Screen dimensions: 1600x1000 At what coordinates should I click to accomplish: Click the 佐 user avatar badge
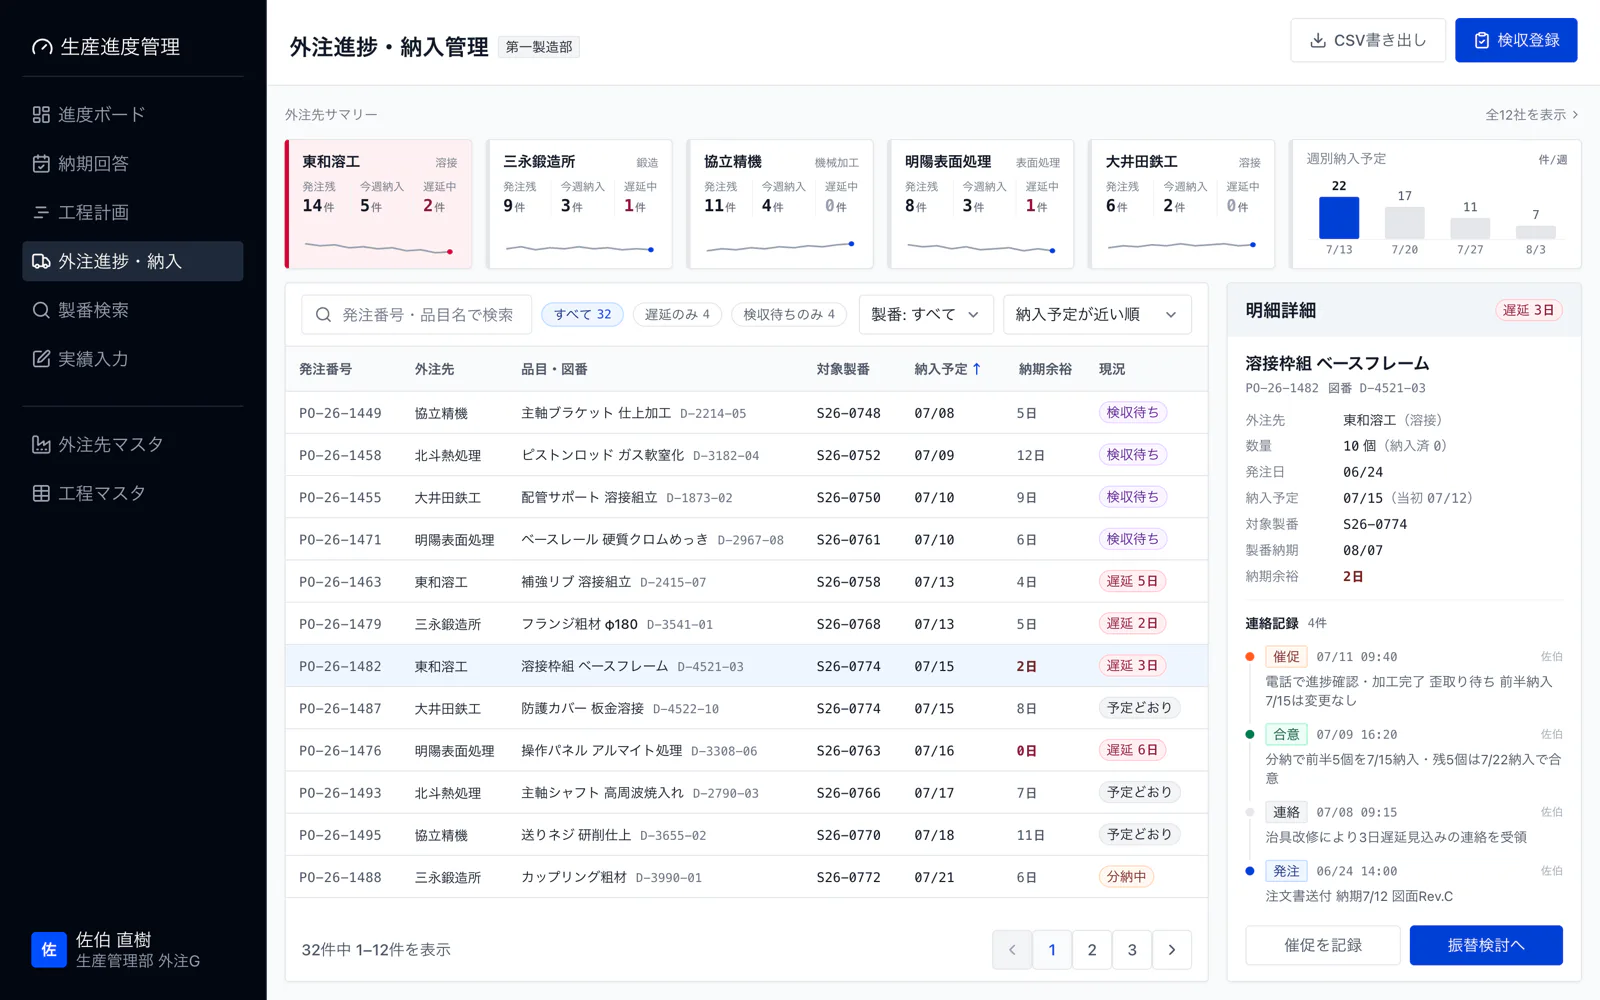tap(49, 950)
